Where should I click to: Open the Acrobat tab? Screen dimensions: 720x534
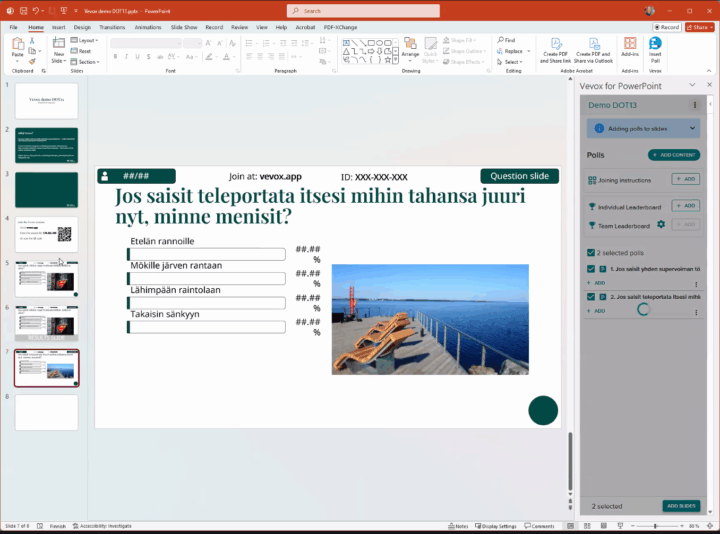[x=305, y=27]
